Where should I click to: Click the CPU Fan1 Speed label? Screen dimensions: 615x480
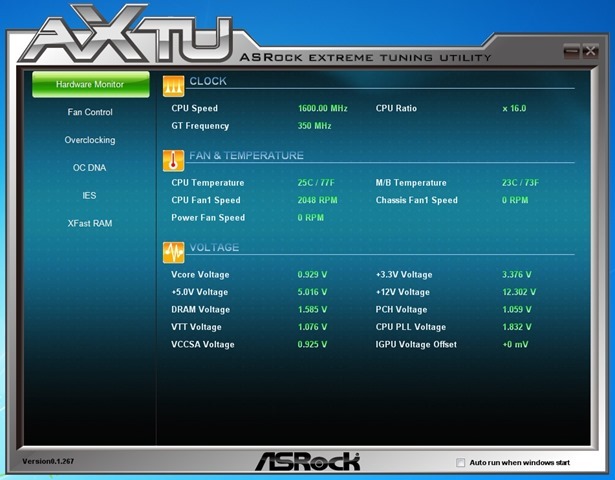click(x=206, y=200)
